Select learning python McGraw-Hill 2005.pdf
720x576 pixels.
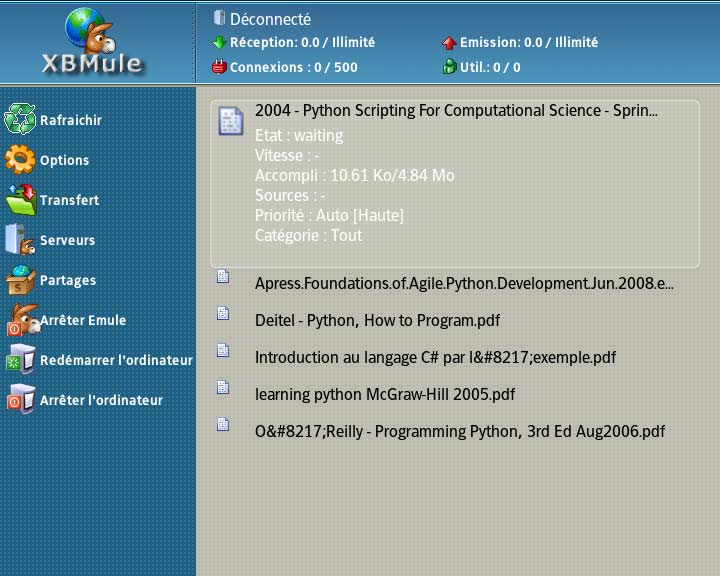(x=385, y=394)
